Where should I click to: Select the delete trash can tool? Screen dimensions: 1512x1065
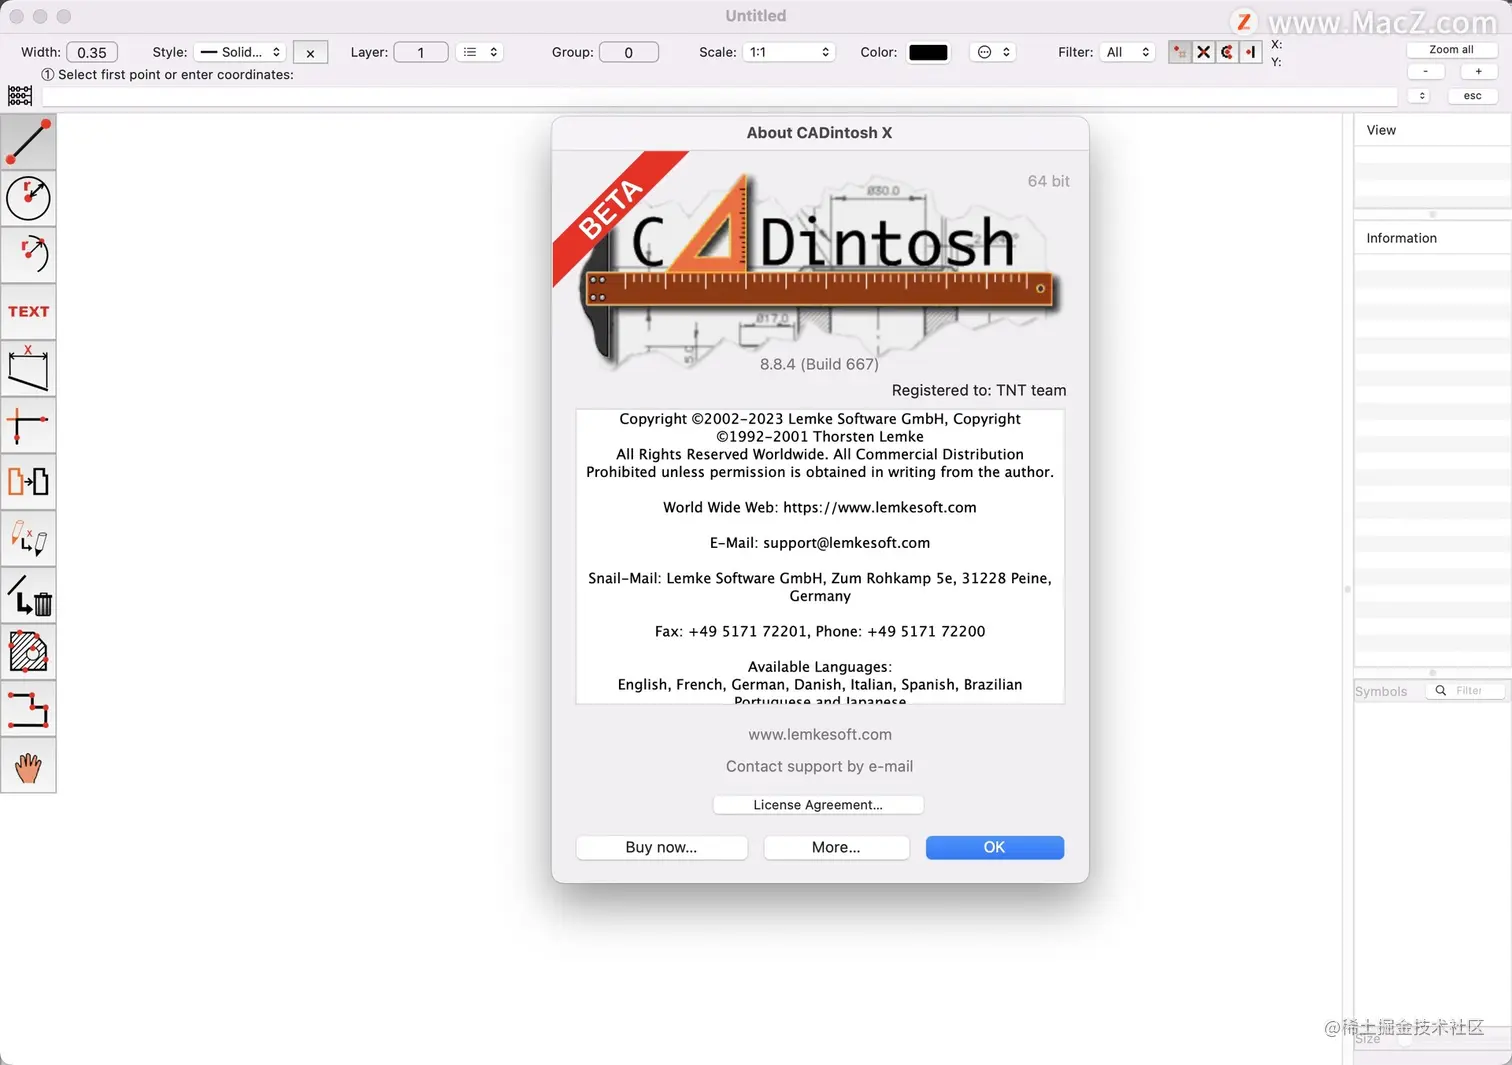(28, 596)
